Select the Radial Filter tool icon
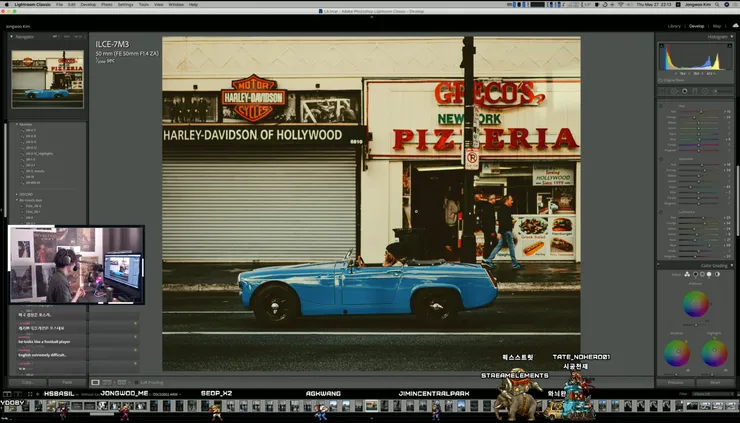740x423 pixels. tap(705, 91)
